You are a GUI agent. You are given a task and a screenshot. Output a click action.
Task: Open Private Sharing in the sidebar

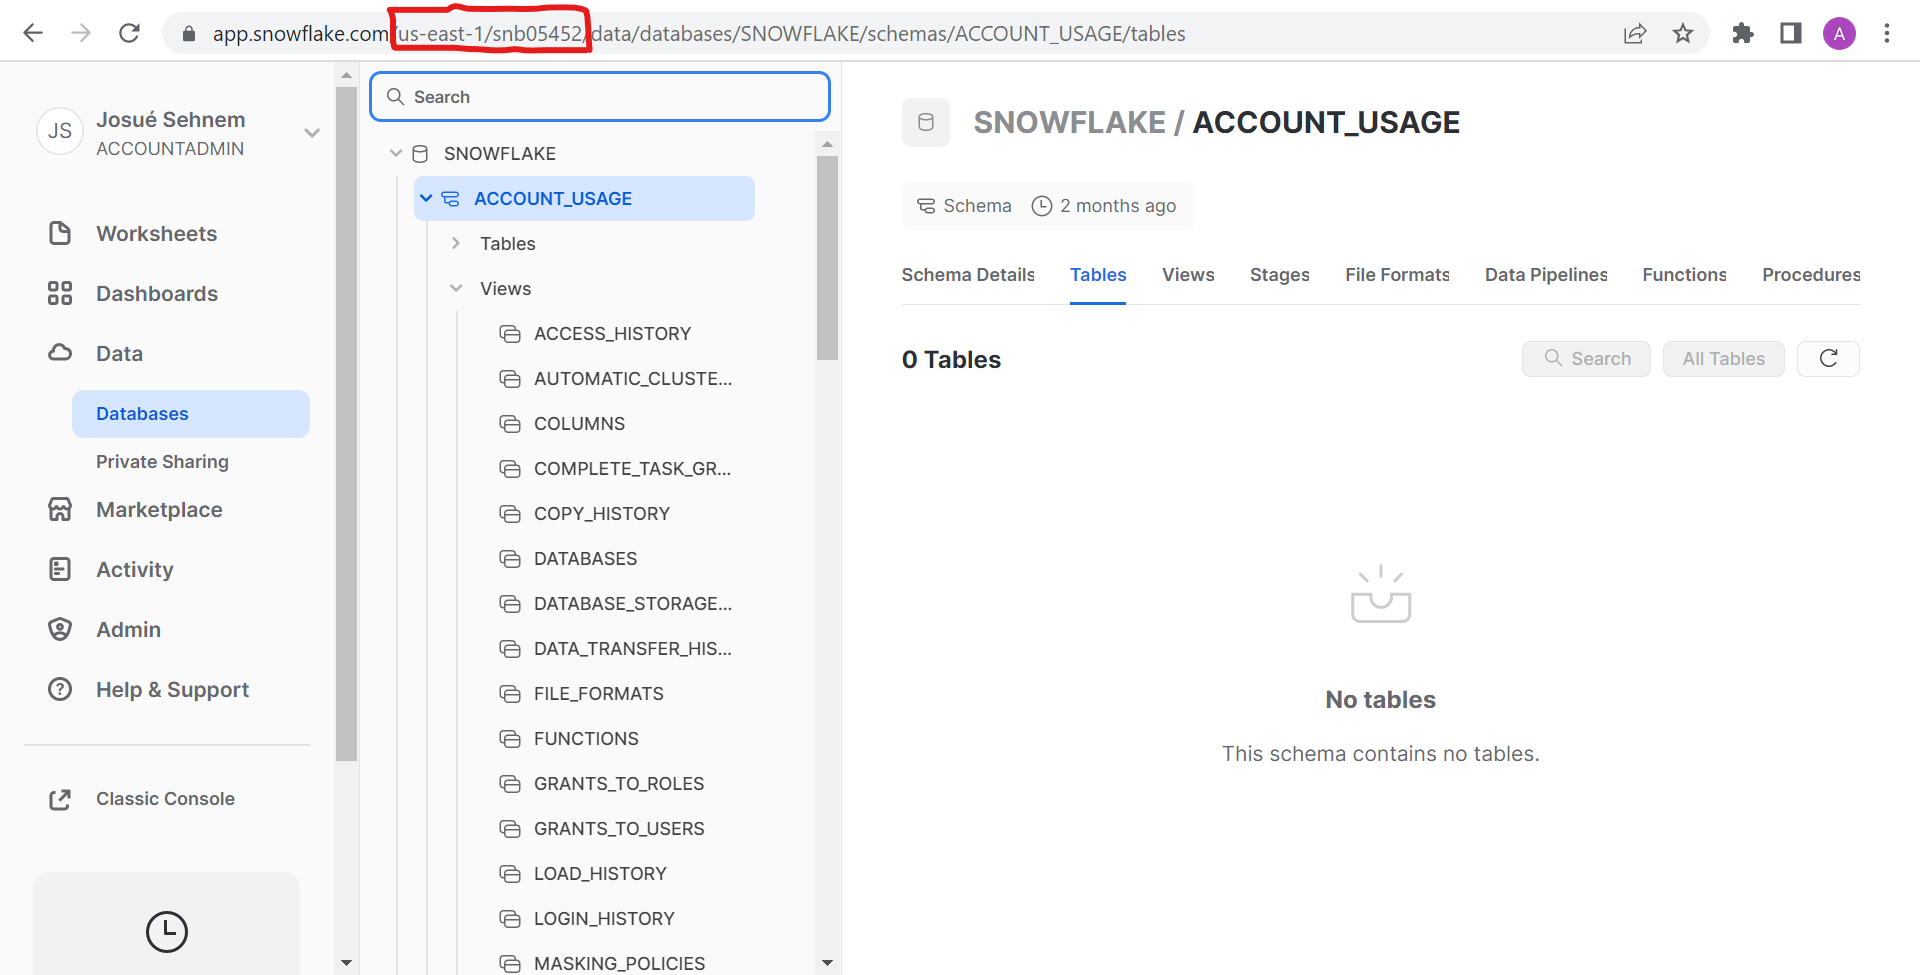[162, 462]
